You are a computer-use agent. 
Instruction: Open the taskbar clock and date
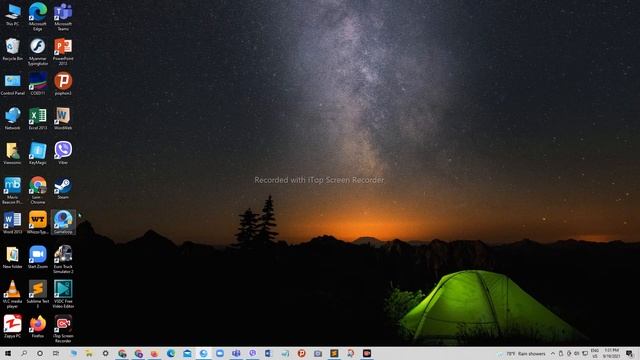611,353
